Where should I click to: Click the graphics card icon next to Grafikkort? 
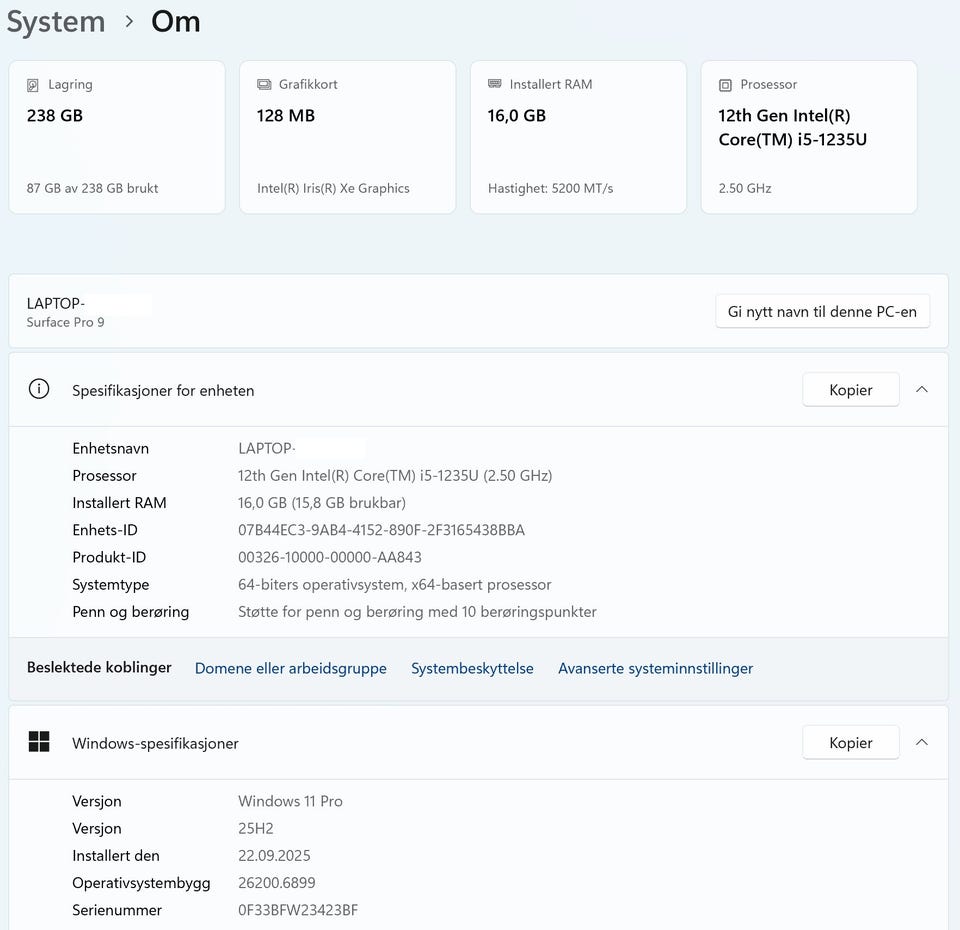[264, 85]
